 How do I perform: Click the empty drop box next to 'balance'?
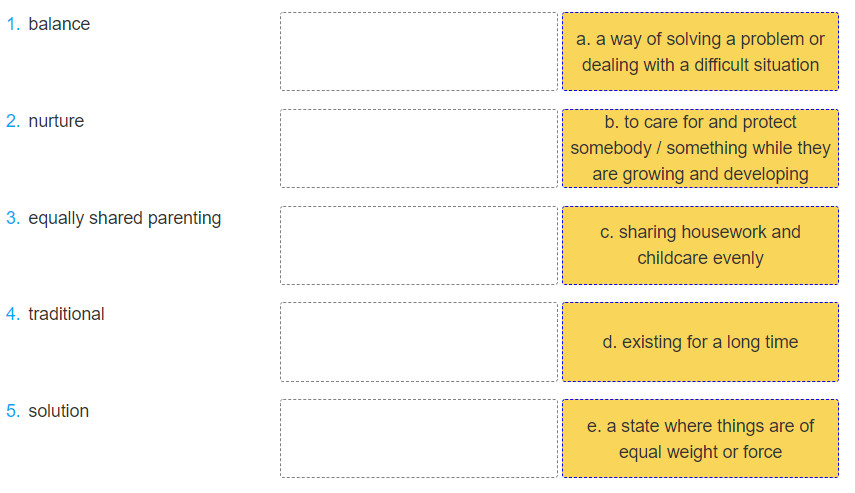tap(419, 51)
